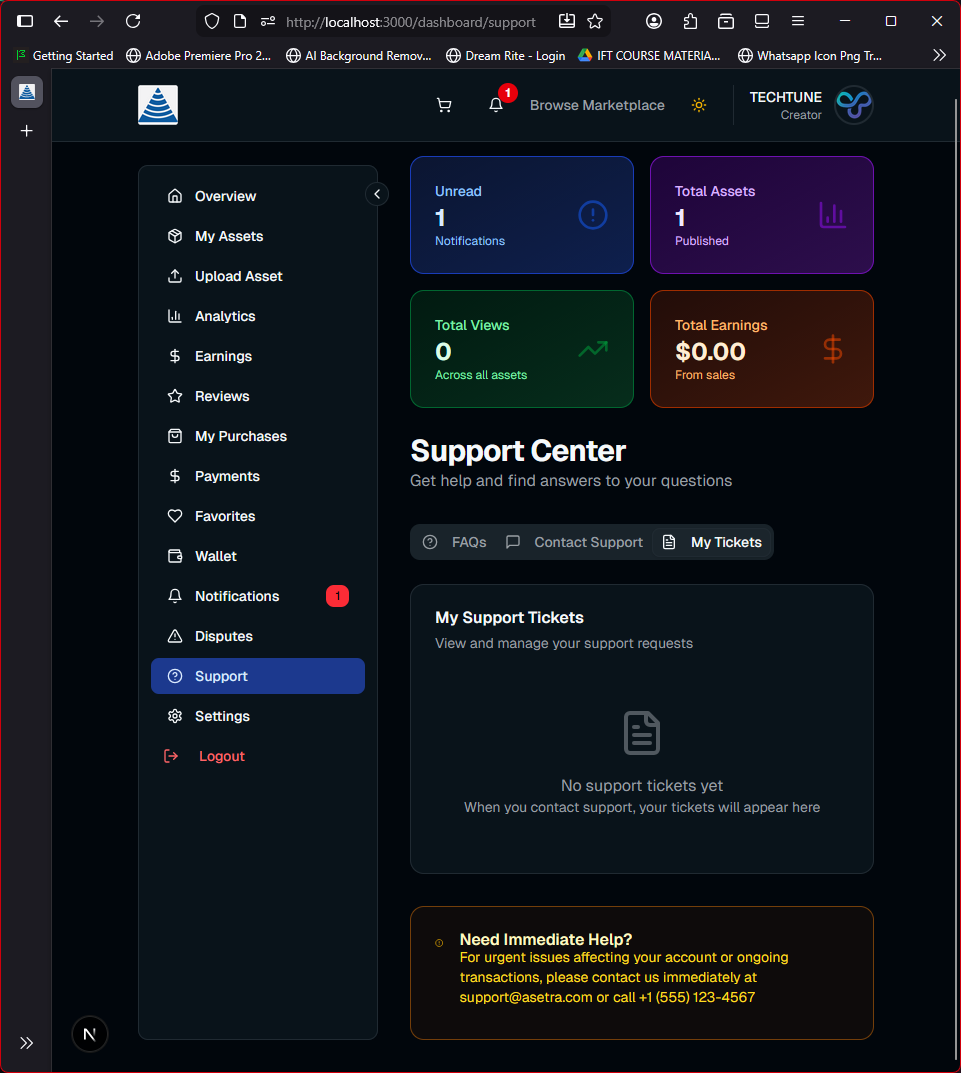Expand browser bookmarks overflow chevron
Image resolution: width=961 pixels, height=1073 pixels.
coord(939,56)
